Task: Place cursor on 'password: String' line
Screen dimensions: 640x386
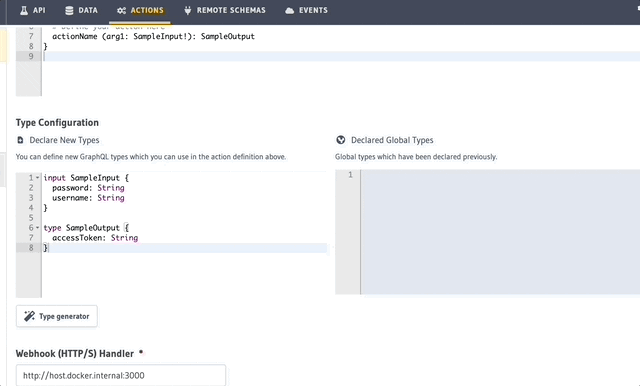Action: pyautogui.click(x=88, y=188)
